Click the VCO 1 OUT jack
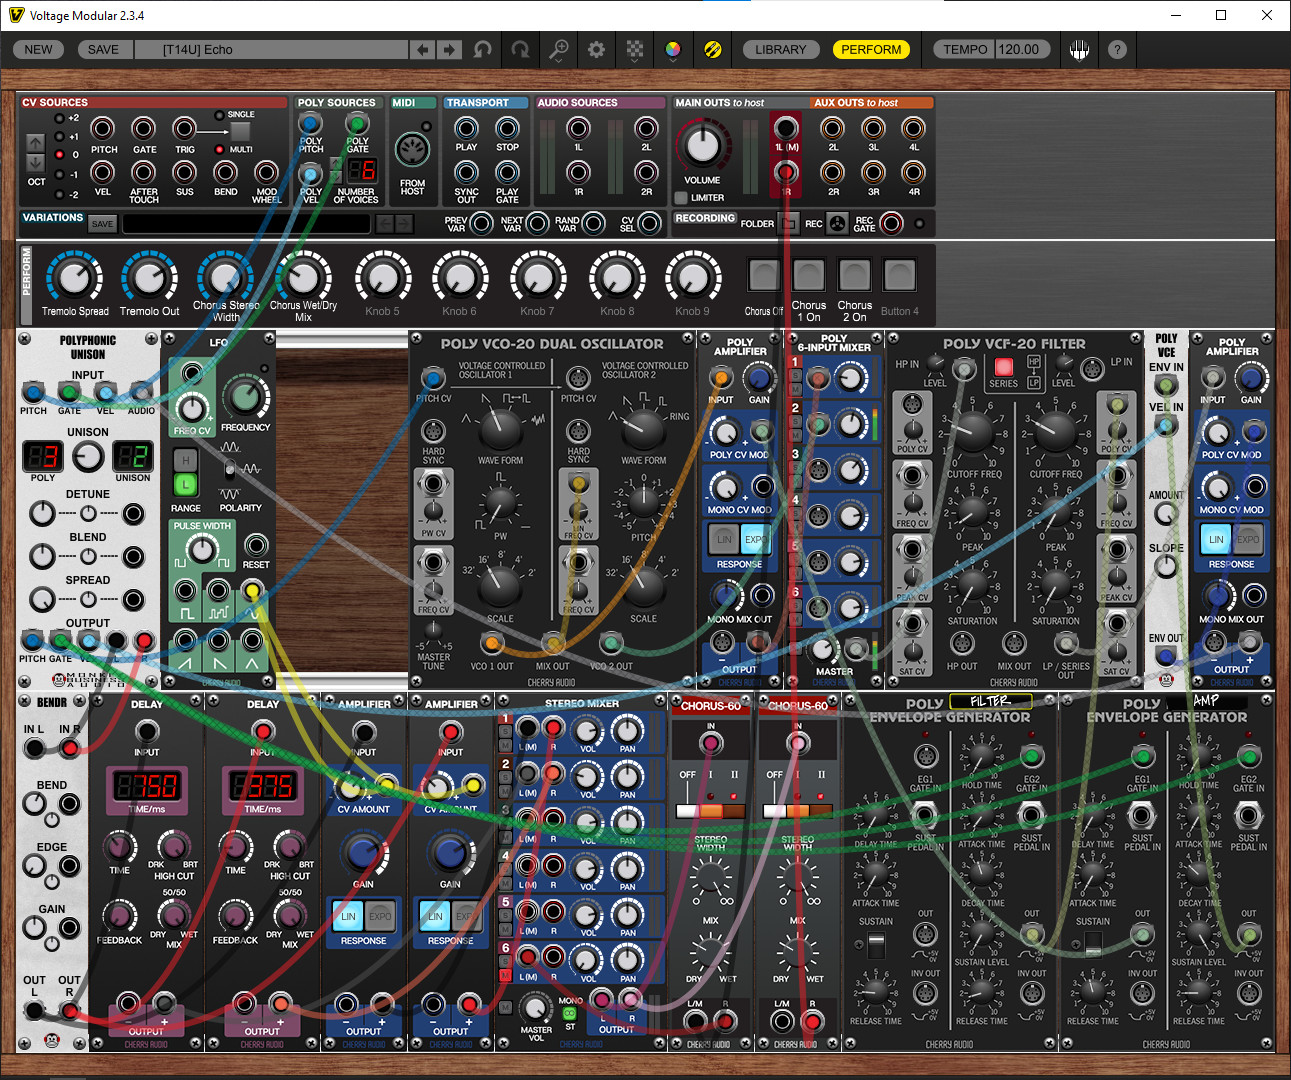The width and height of the screenshot is (1291, 1080). (492, 643)
